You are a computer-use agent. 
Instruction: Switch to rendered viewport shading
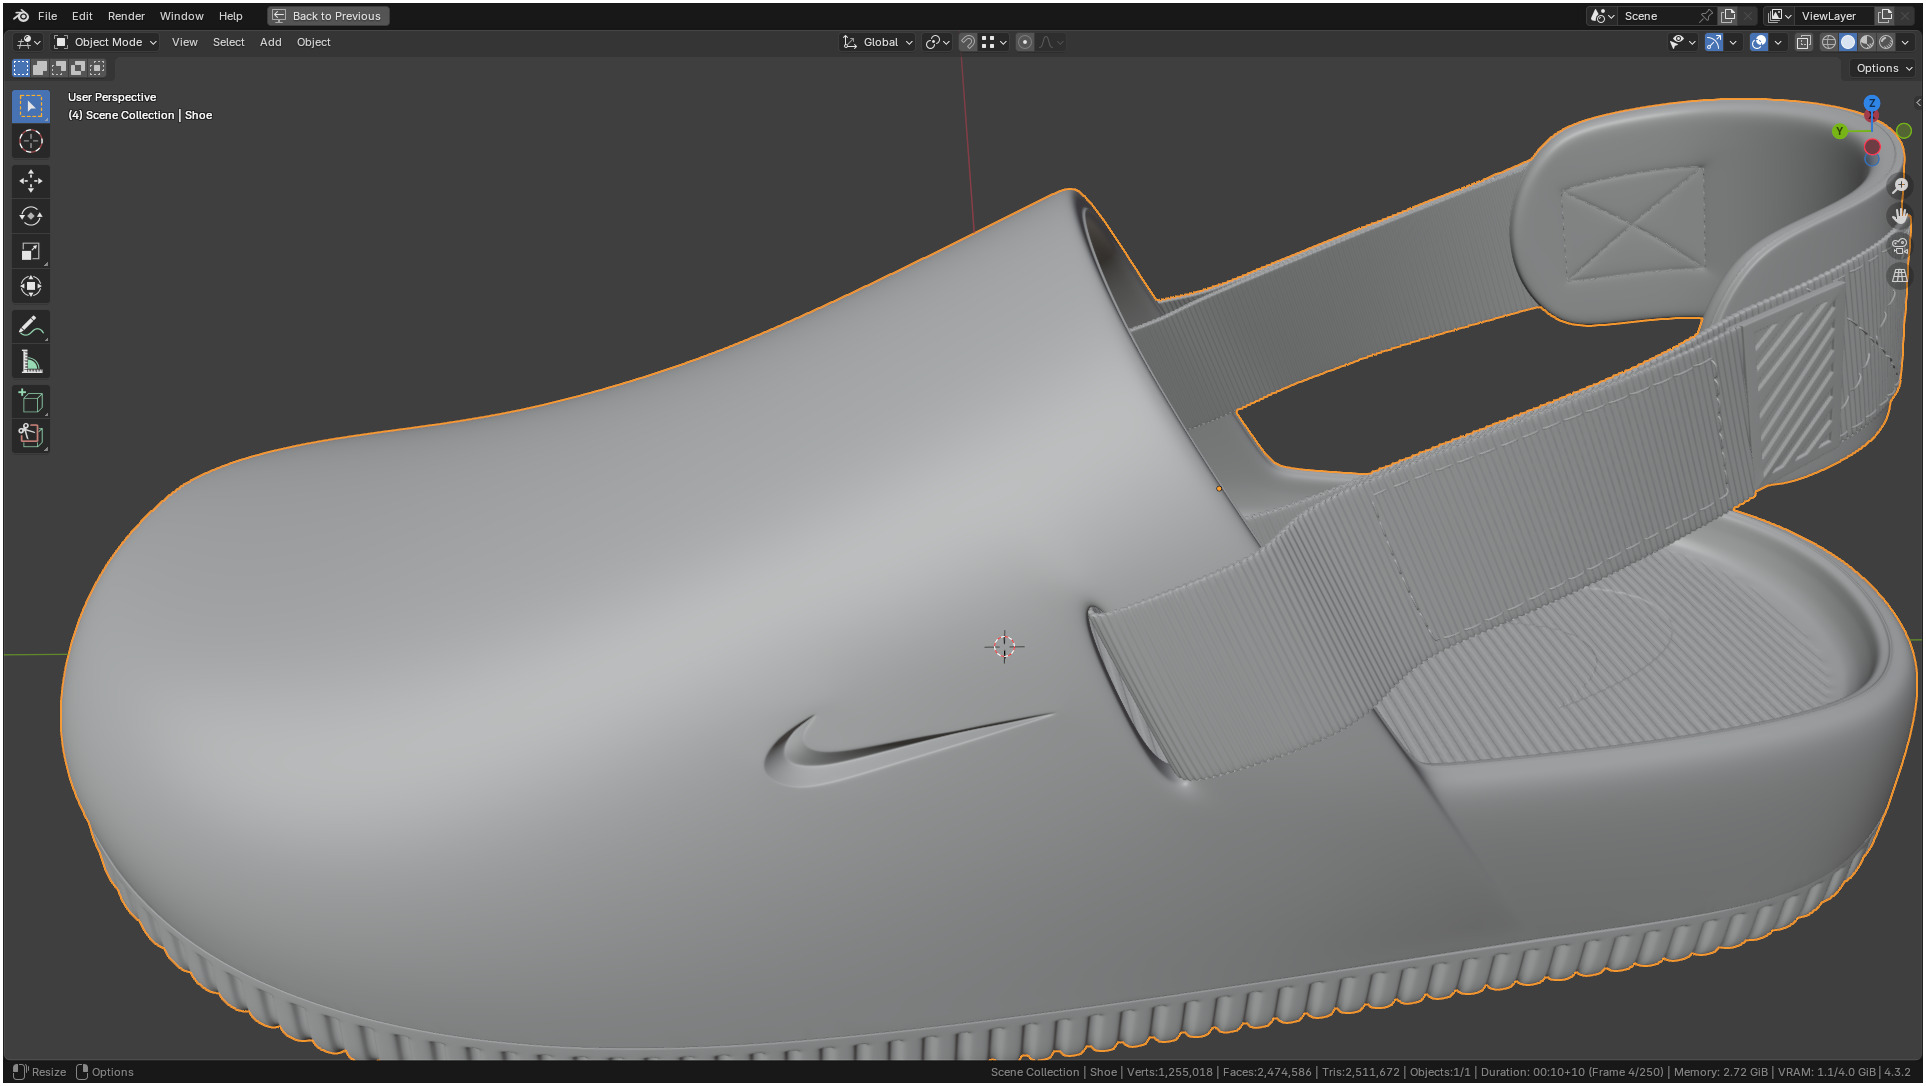tap(1886, 42)
